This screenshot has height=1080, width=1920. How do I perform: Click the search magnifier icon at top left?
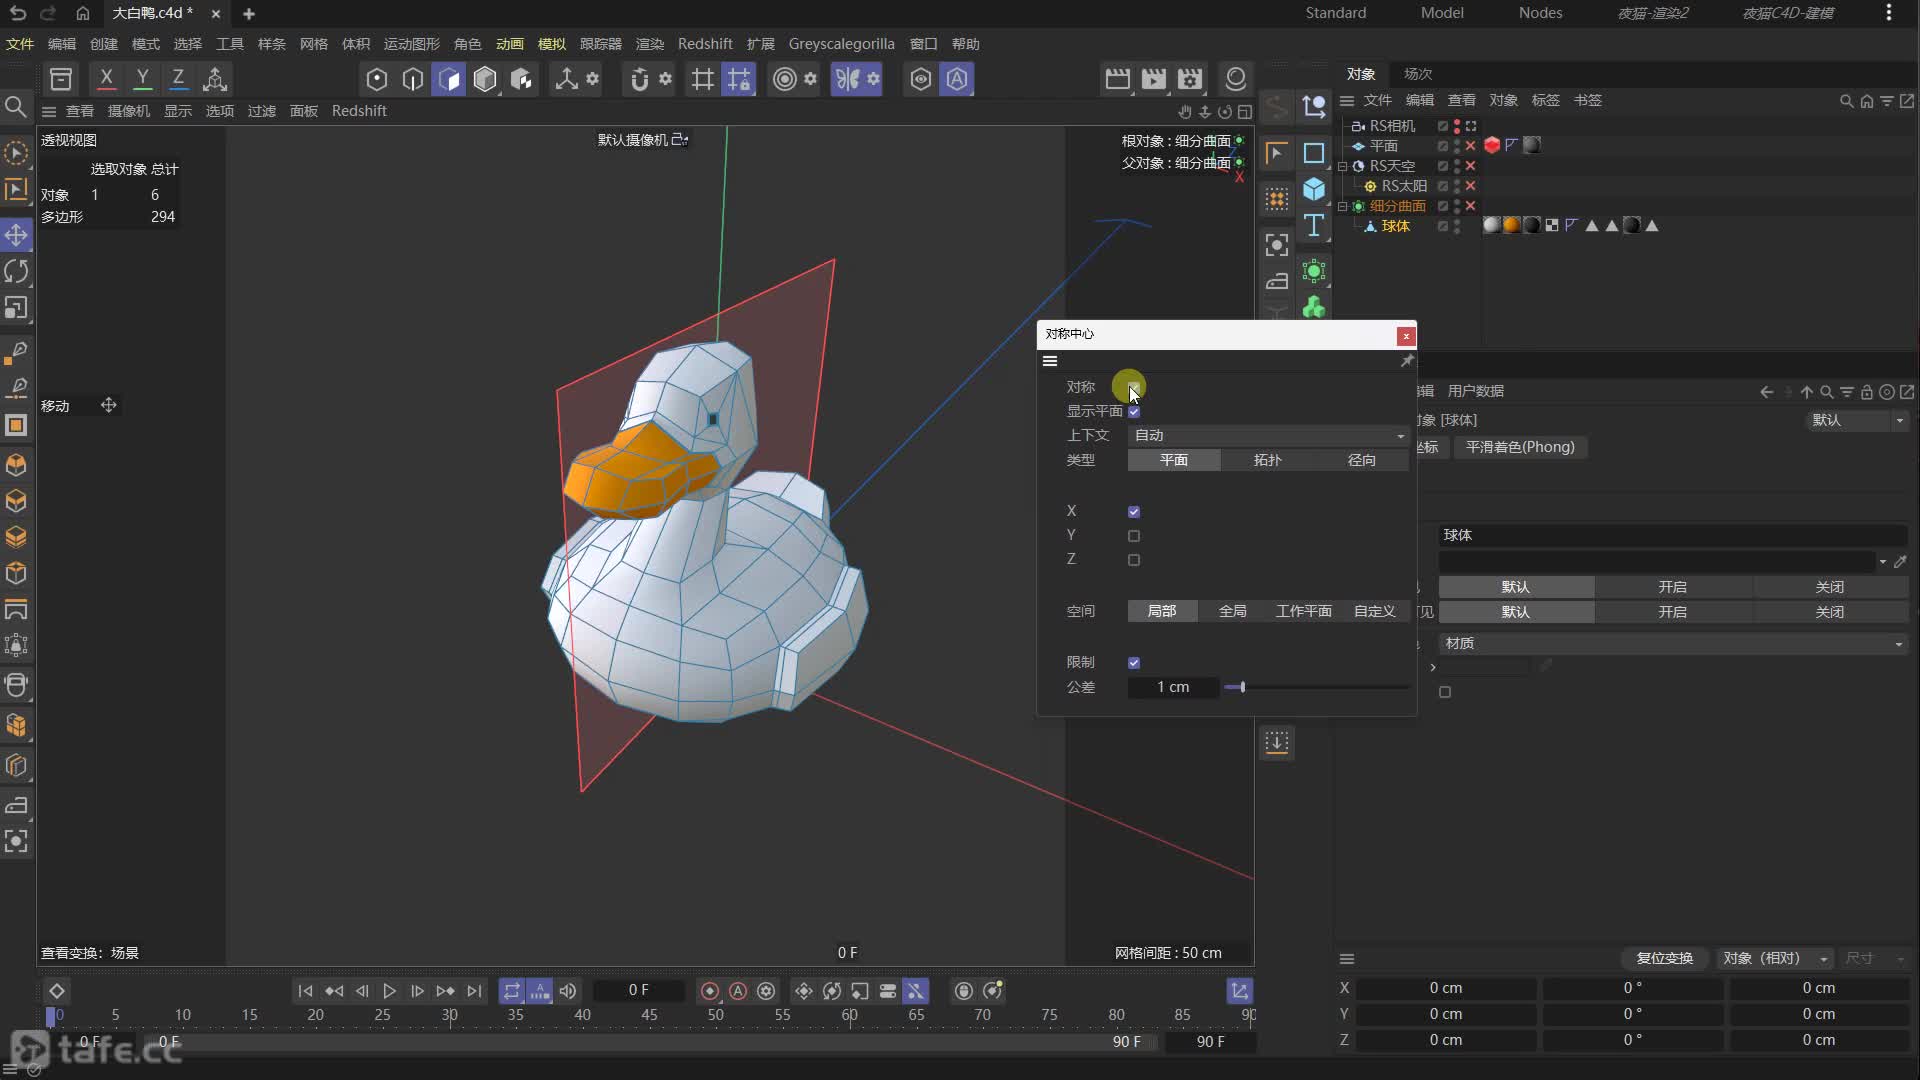click(x=16, y=106)
